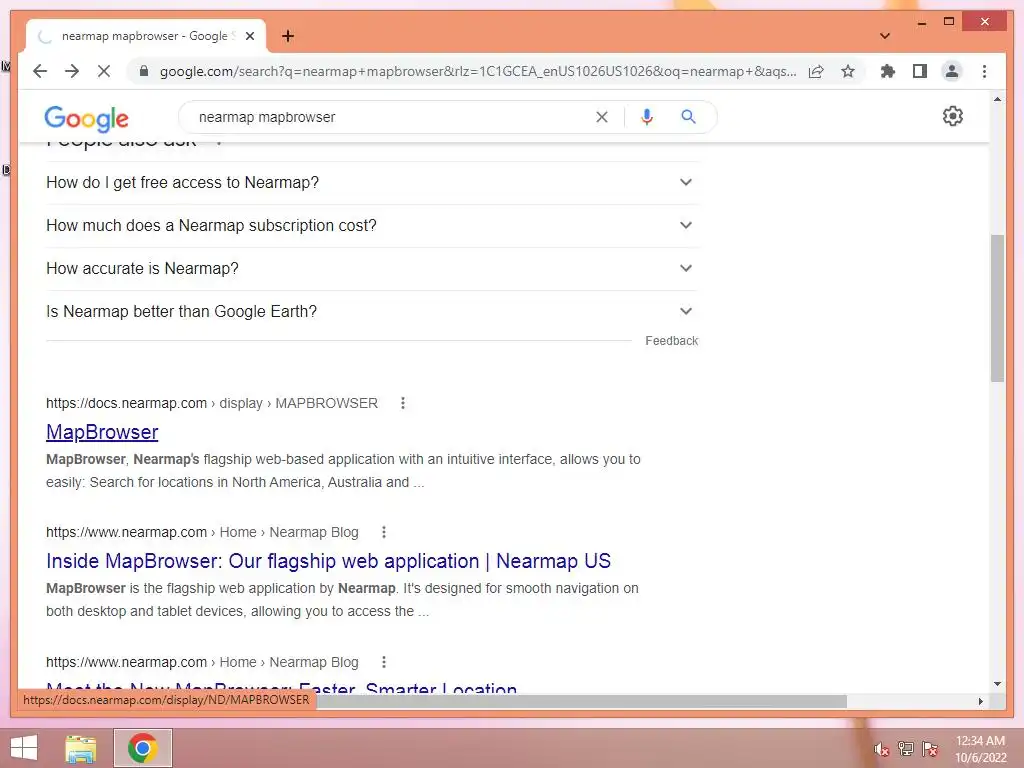Click the docs.nearmap.com breadcrumb URL
This screenshot has height=768, width=1024.
[212, 403]
